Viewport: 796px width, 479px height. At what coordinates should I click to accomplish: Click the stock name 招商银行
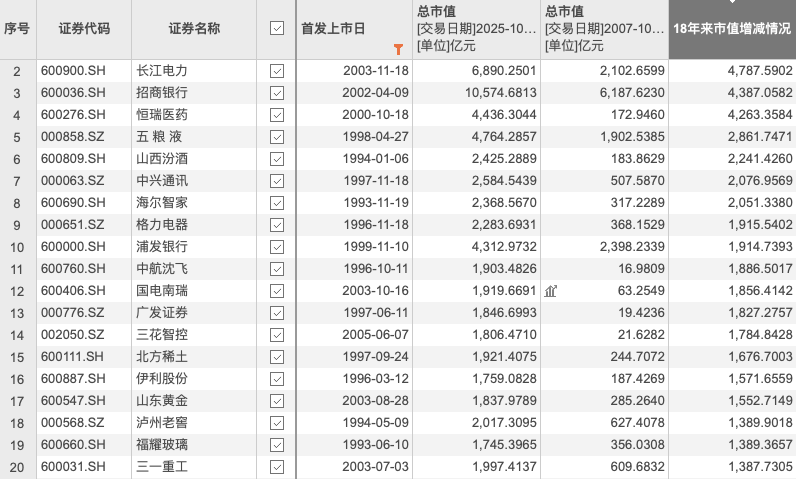tap(162, 93)
